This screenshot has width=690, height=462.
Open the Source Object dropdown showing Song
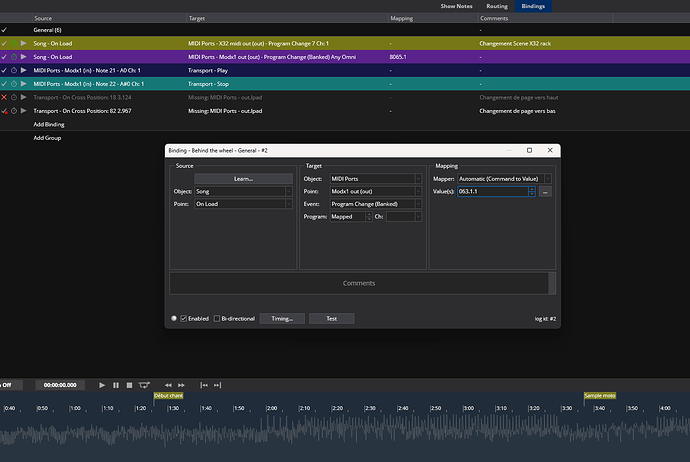point(244,191)
